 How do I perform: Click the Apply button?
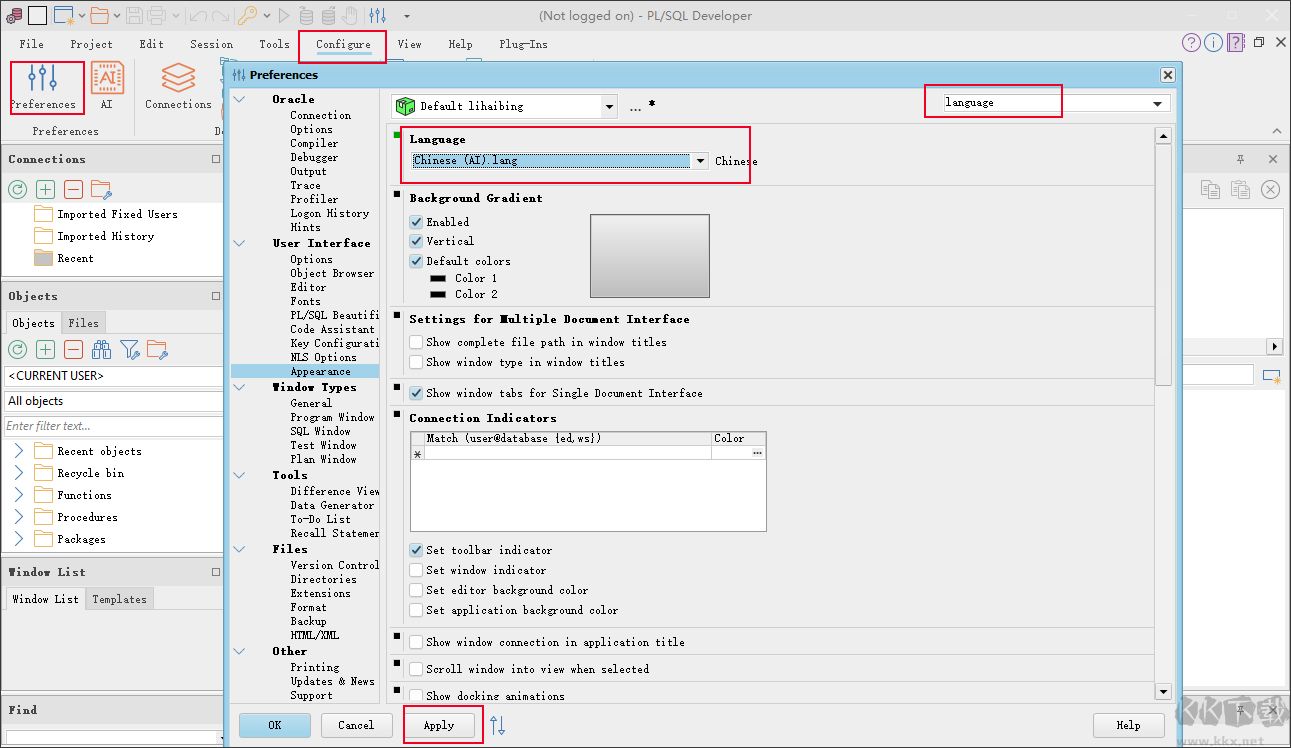441,724
